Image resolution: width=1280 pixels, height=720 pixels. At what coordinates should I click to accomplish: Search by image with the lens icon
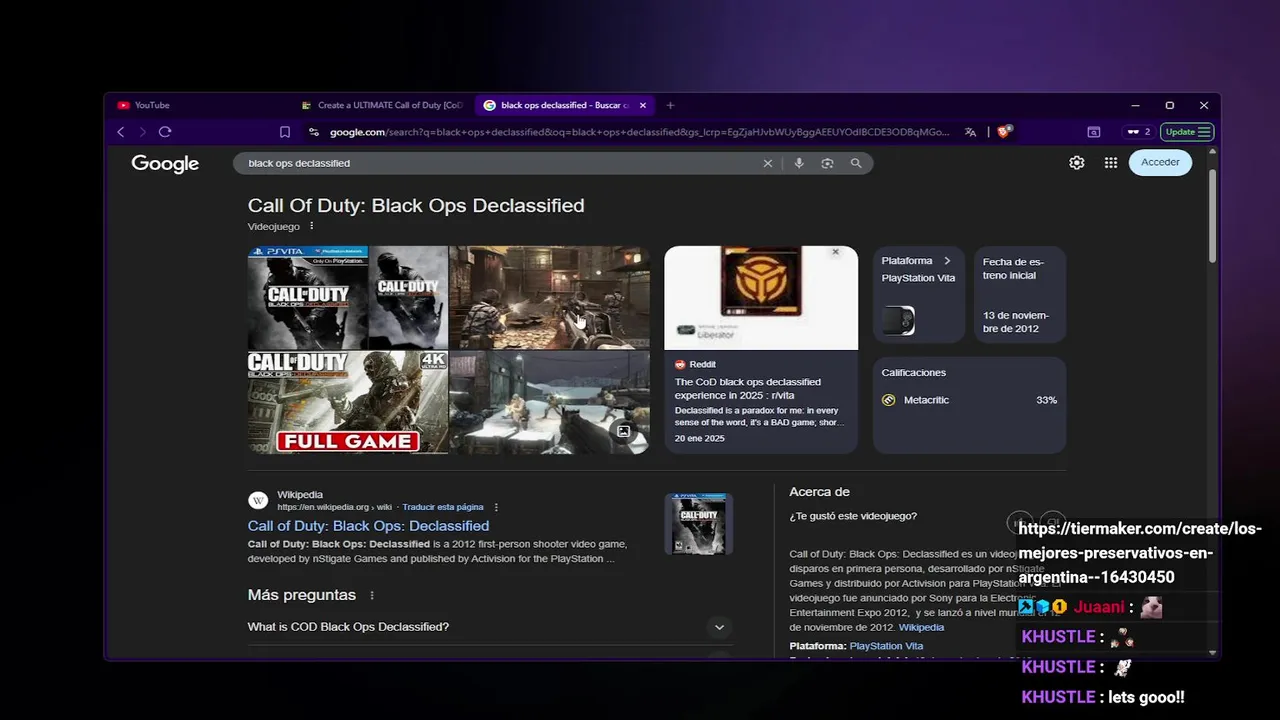(x=827, y=163)
